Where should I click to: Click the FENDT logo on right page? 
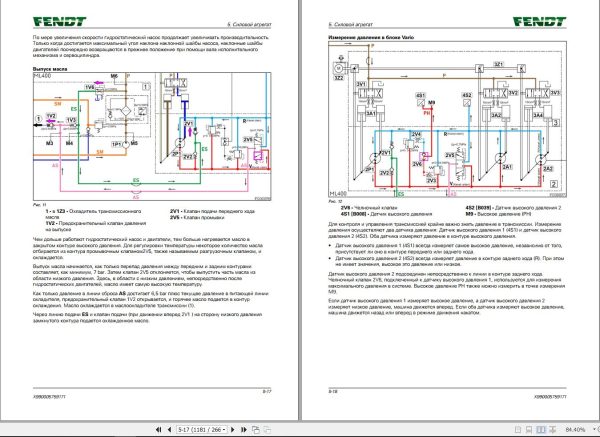tap(539, 22)
